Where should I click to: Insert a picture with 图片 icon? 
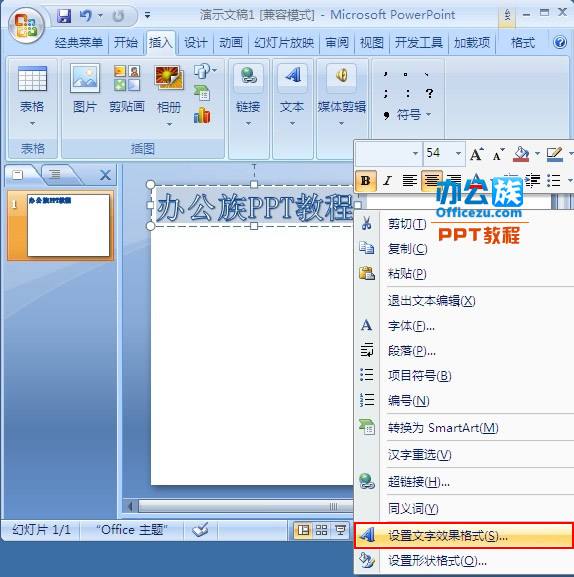[85, 78]
